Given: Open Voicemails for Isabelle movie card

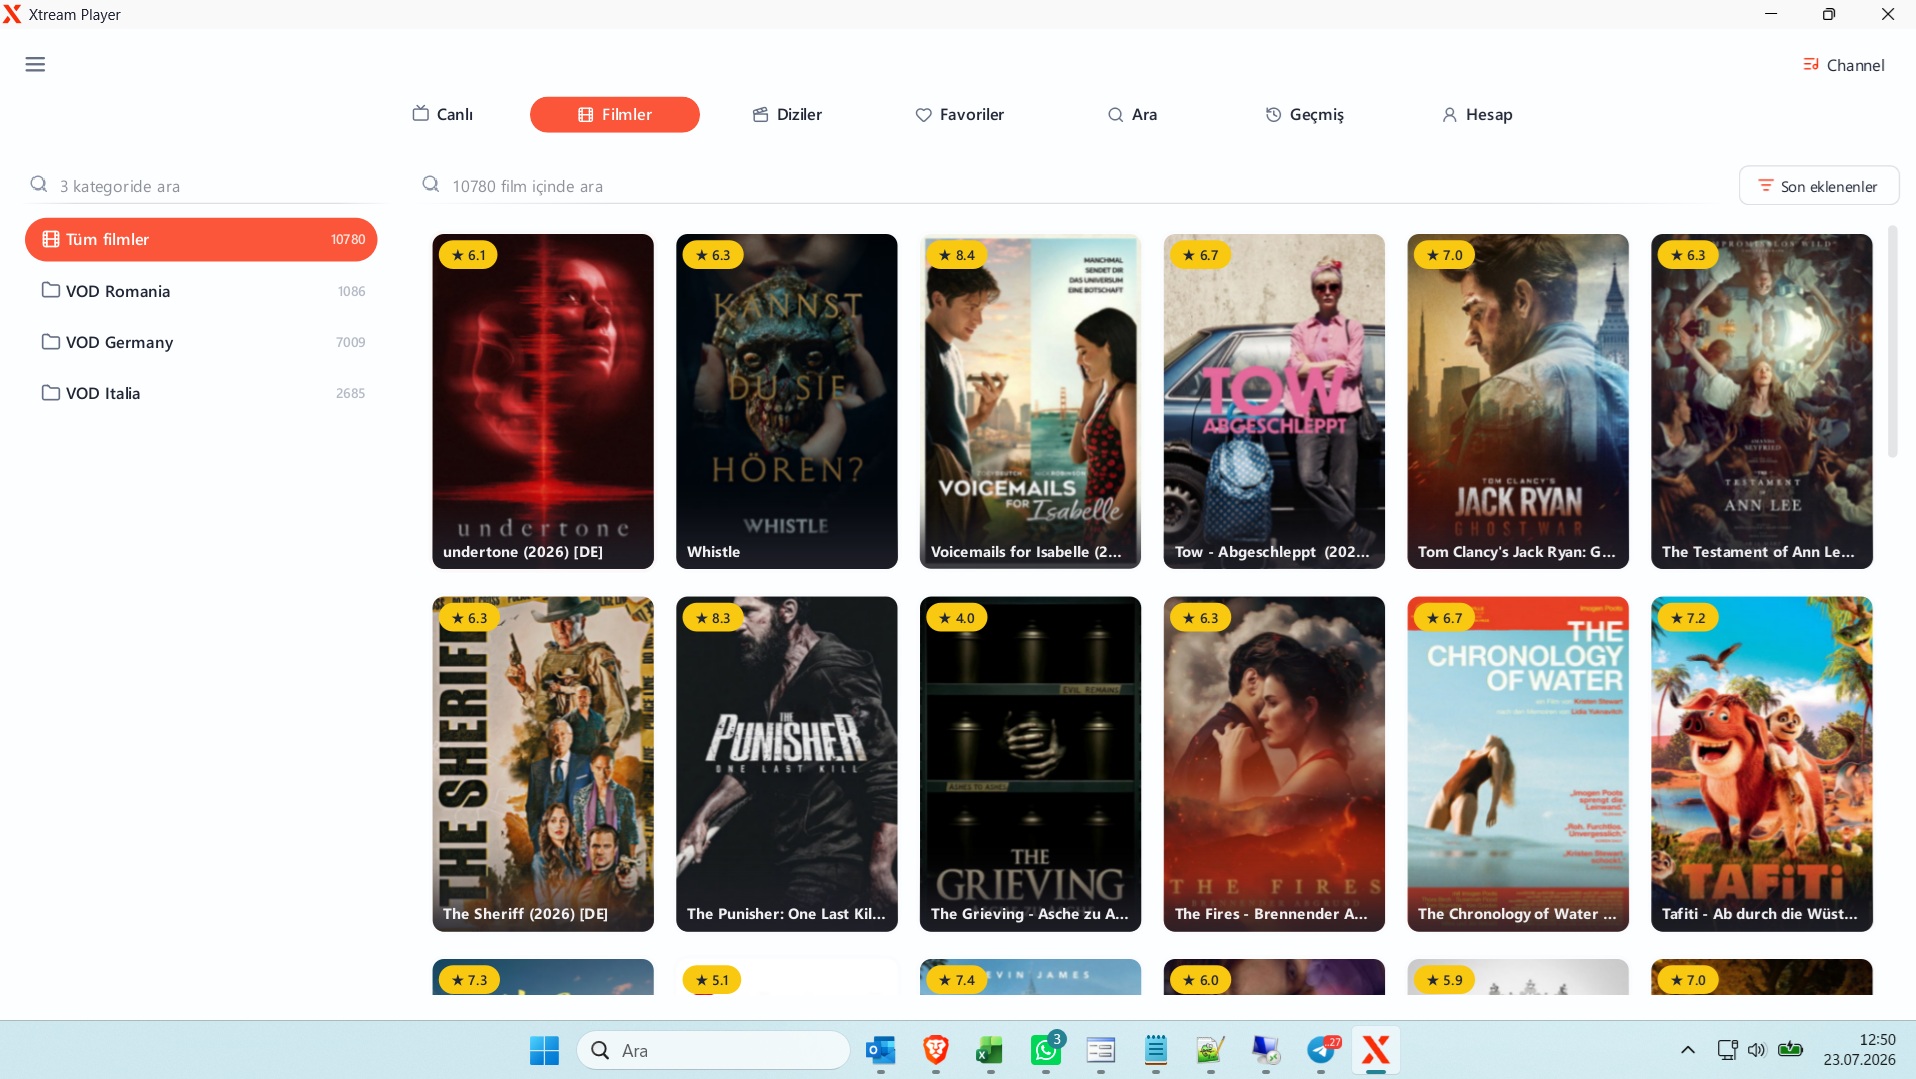Looking at the screenshot, I should [x=1030, y=401].
